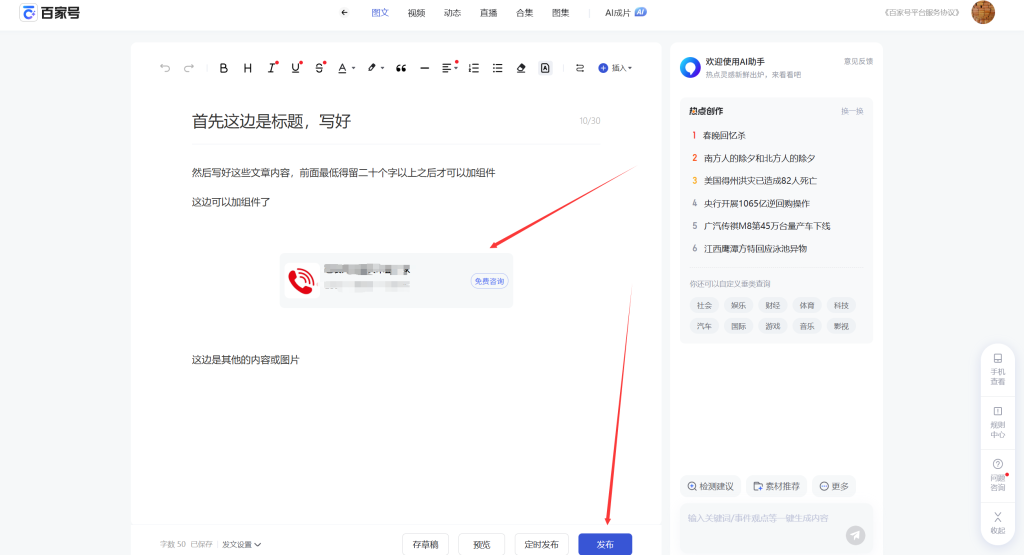Open the font color dropdown

click(x=345, y=68)
